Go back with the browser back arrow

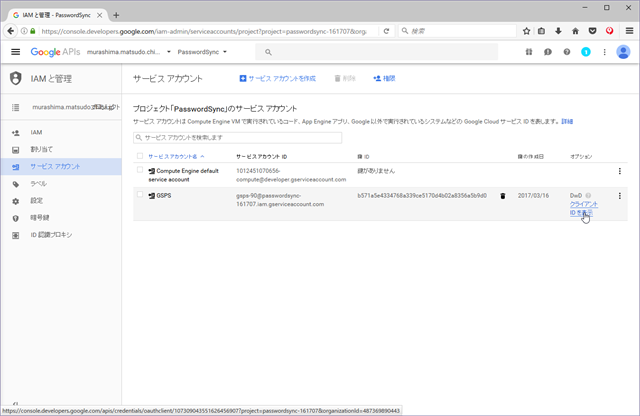tap(11, 31)
